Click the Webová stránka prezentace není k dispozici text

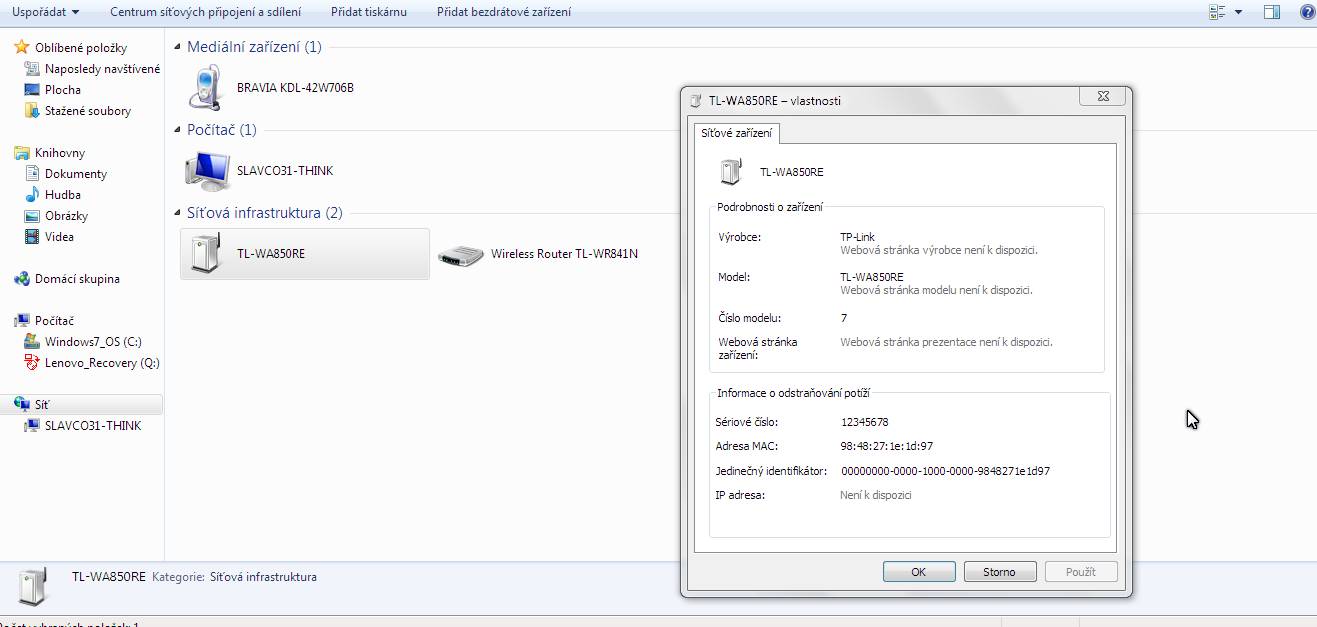[946, 342]
